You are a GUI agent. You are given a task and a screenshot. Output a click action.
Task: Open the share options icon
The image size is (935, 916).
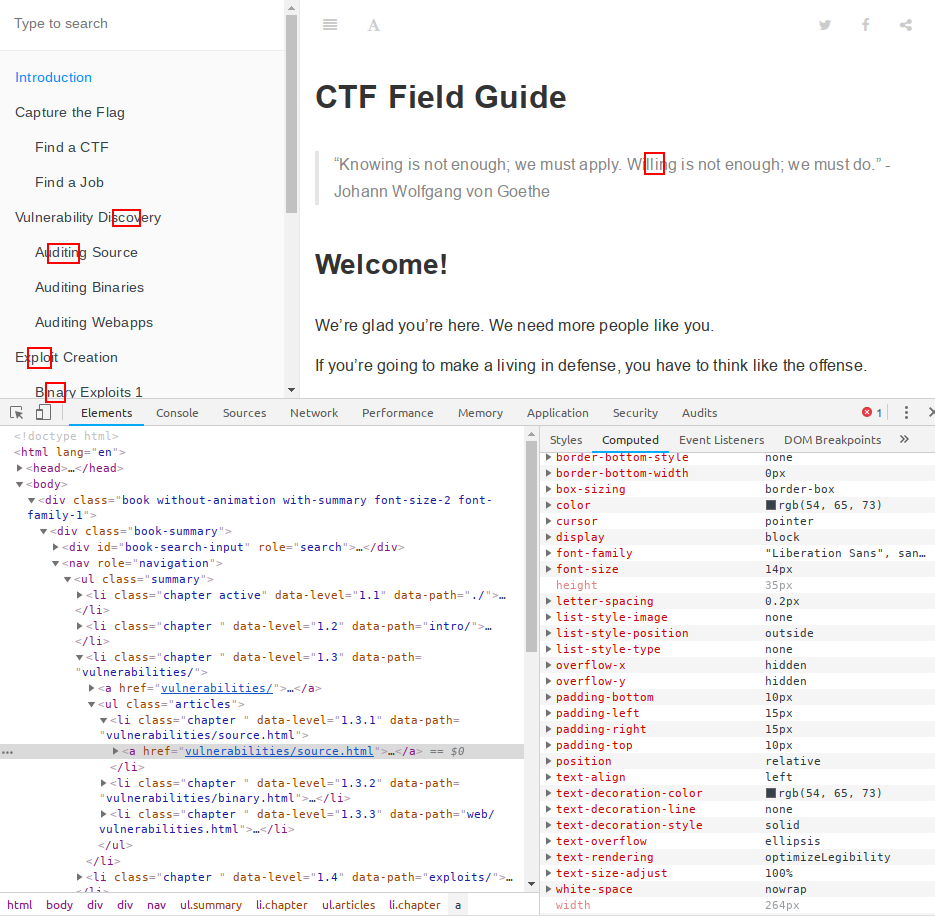tap(906, 25)
